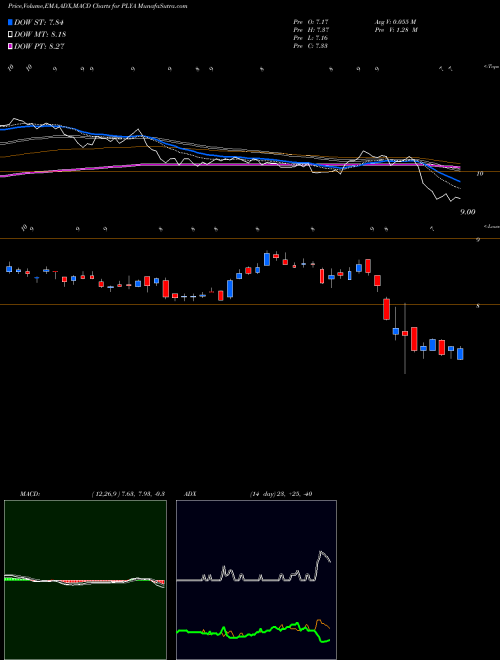Select the 'DOW PT: 8.27' legend text
The image size is (500, 660).
click(39, 46)
